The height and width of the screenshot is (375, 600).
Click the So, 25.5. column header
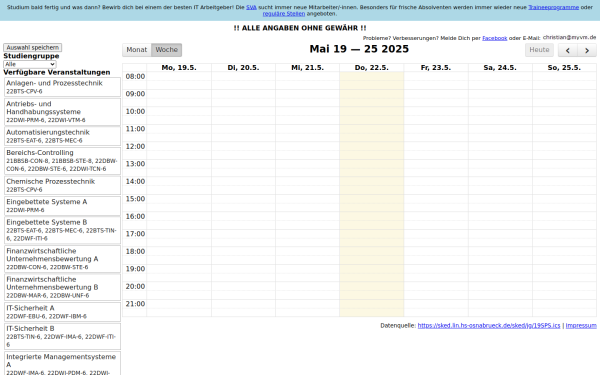click(564, 68)
